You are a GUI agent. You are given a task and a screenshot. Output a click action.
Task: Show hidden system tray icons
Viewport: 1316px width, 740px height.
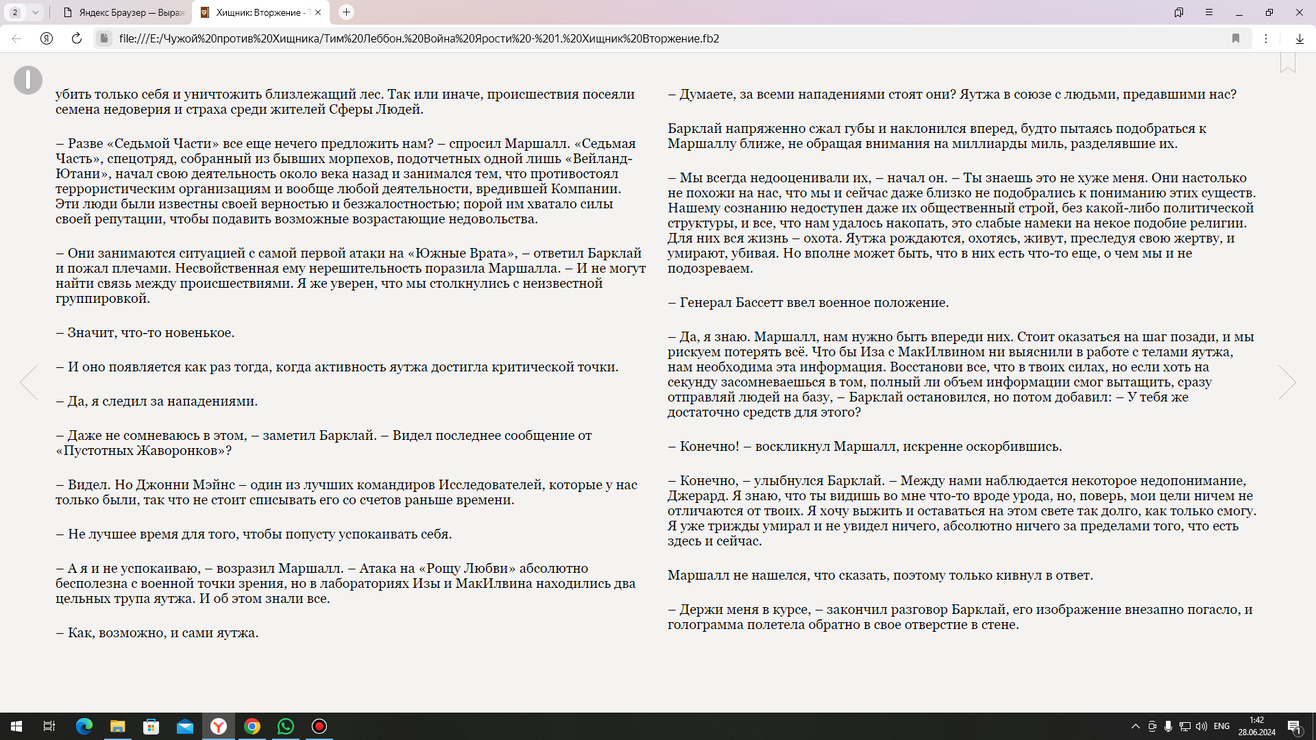(x=1135, y=726)
